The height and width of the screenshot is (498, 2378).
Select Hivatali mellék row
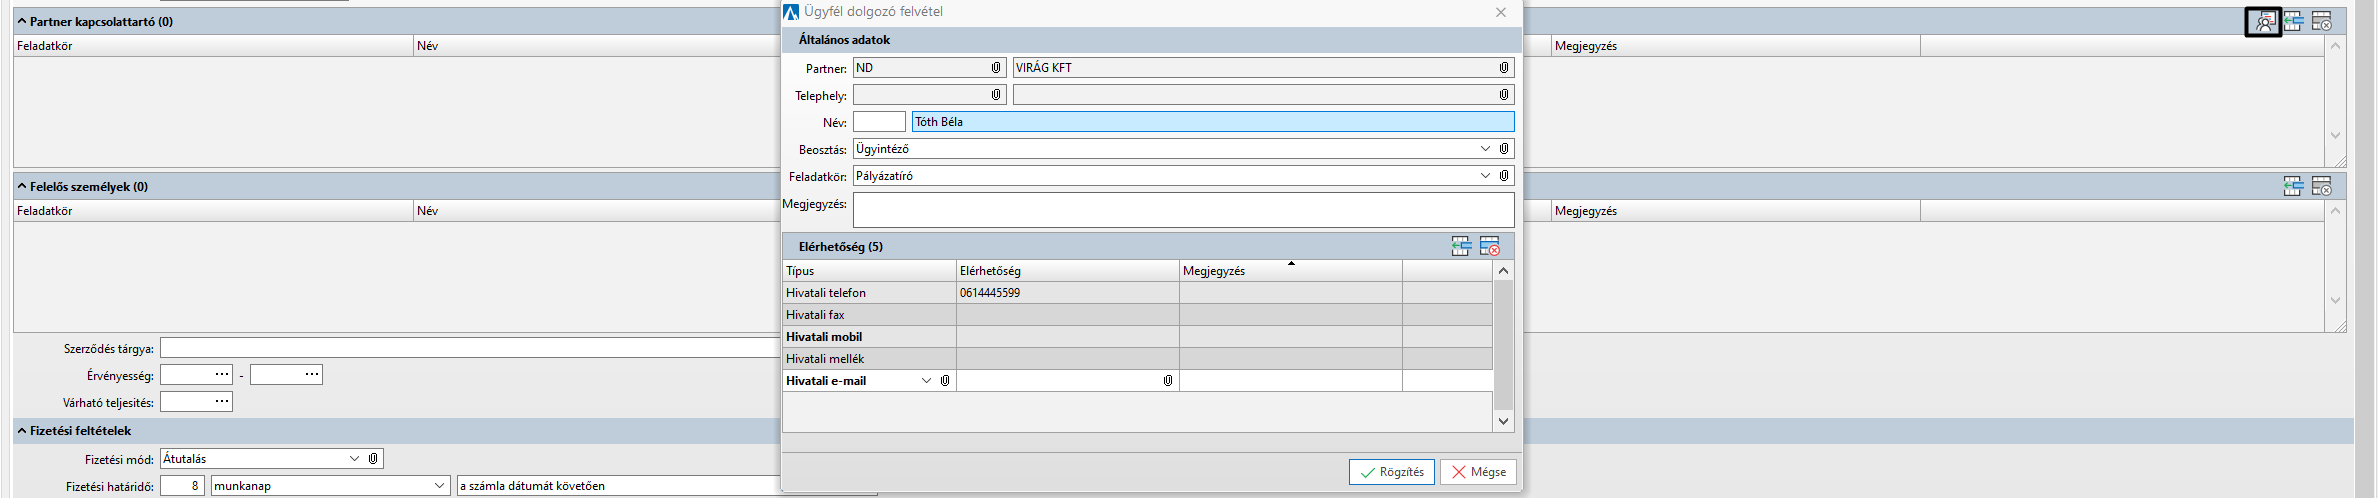pos(1138,359)
